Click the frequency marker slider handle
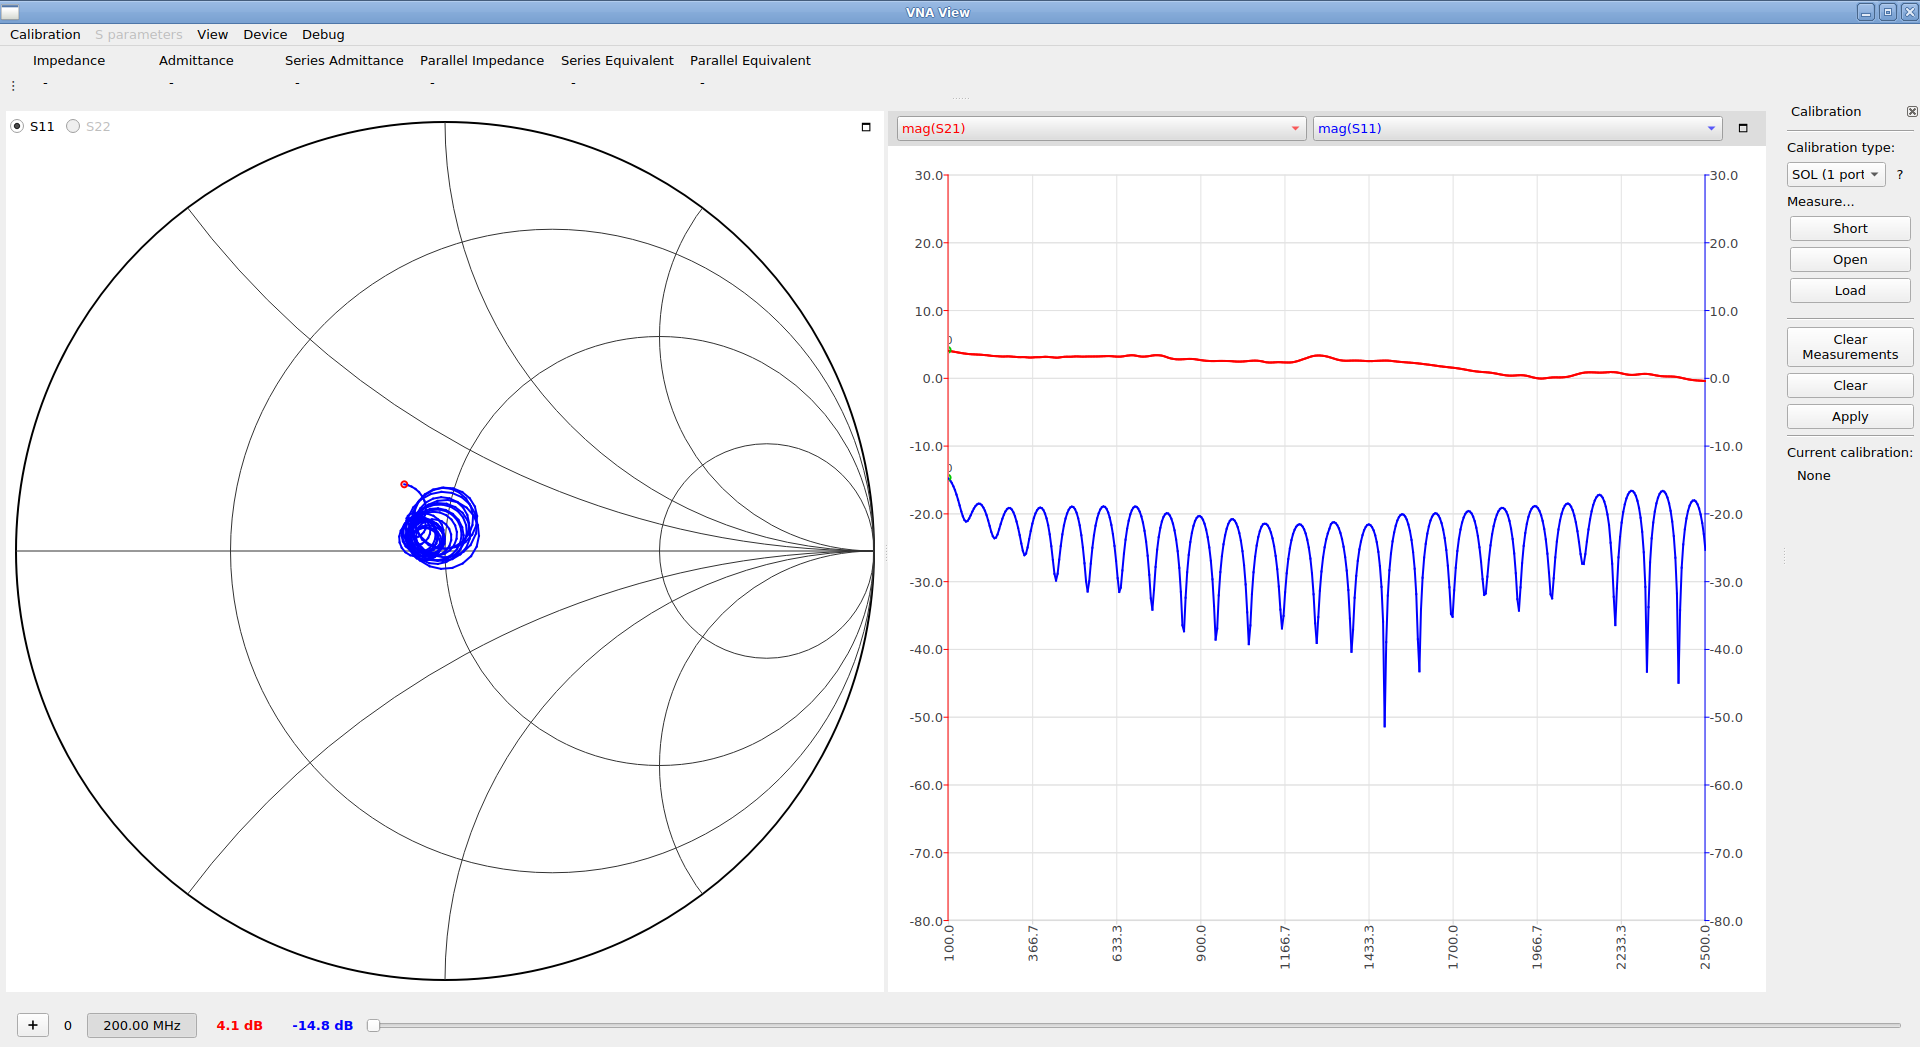This screenshot has height=1047, width=1920. [x=373, y=1025]
